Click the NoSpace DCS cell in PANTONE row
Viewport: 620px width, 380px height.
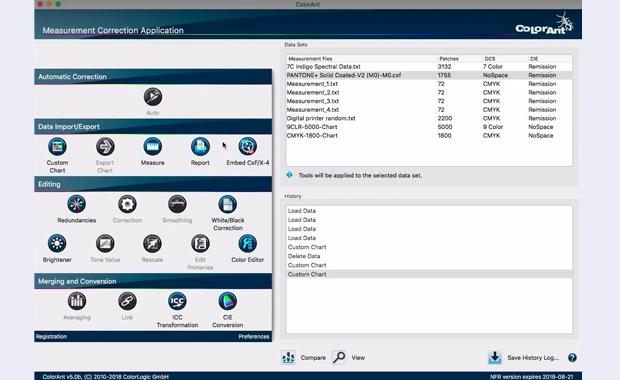pos(495,75)
